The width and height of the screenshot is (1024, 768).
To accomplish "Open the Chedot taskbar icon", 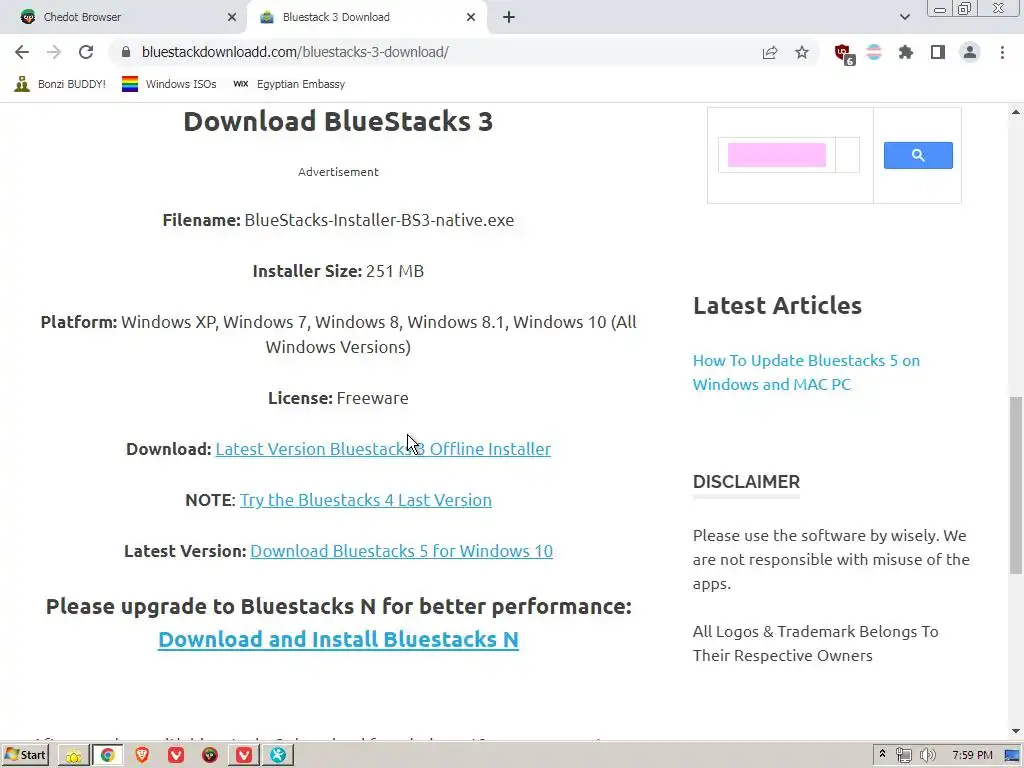I will coord(210,756).
